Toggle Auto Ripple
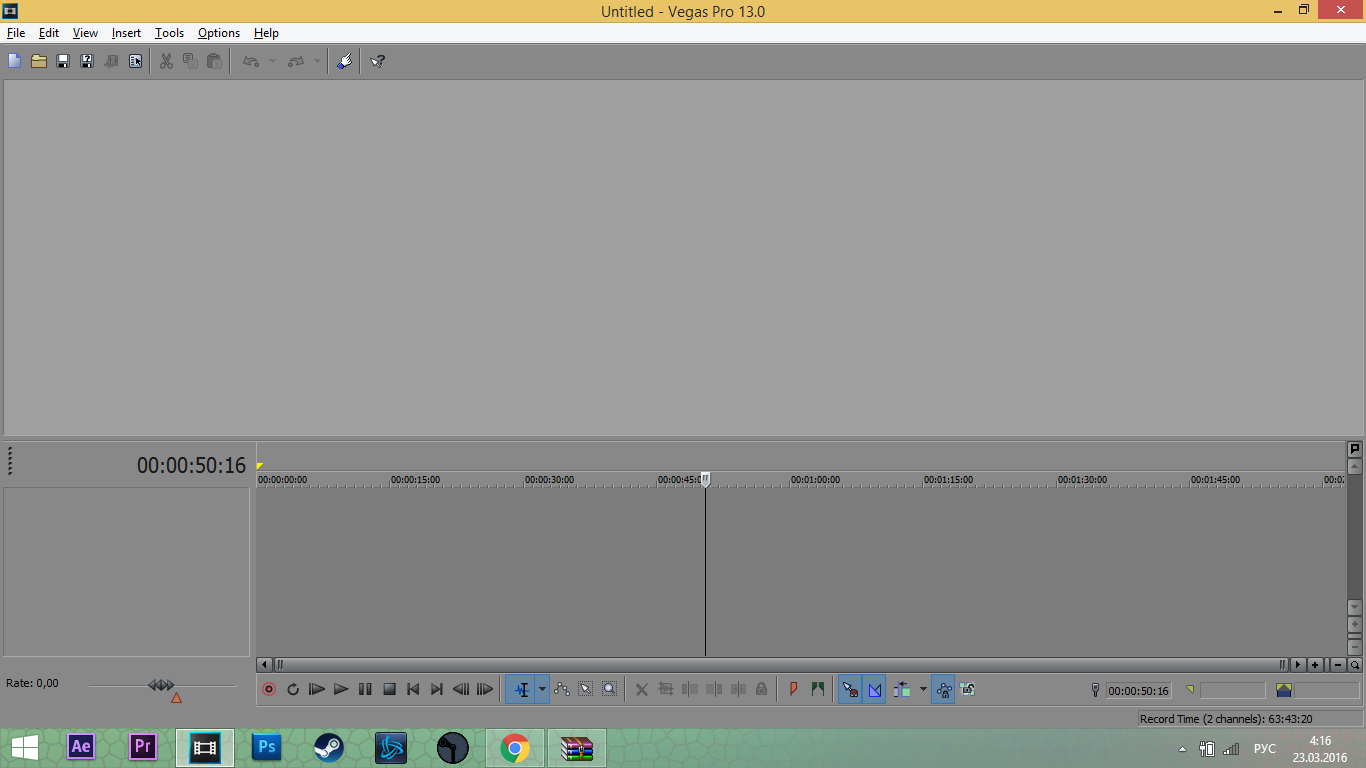Image resolution: width=1366 pixels, height=768 pixels. point(902,689)
